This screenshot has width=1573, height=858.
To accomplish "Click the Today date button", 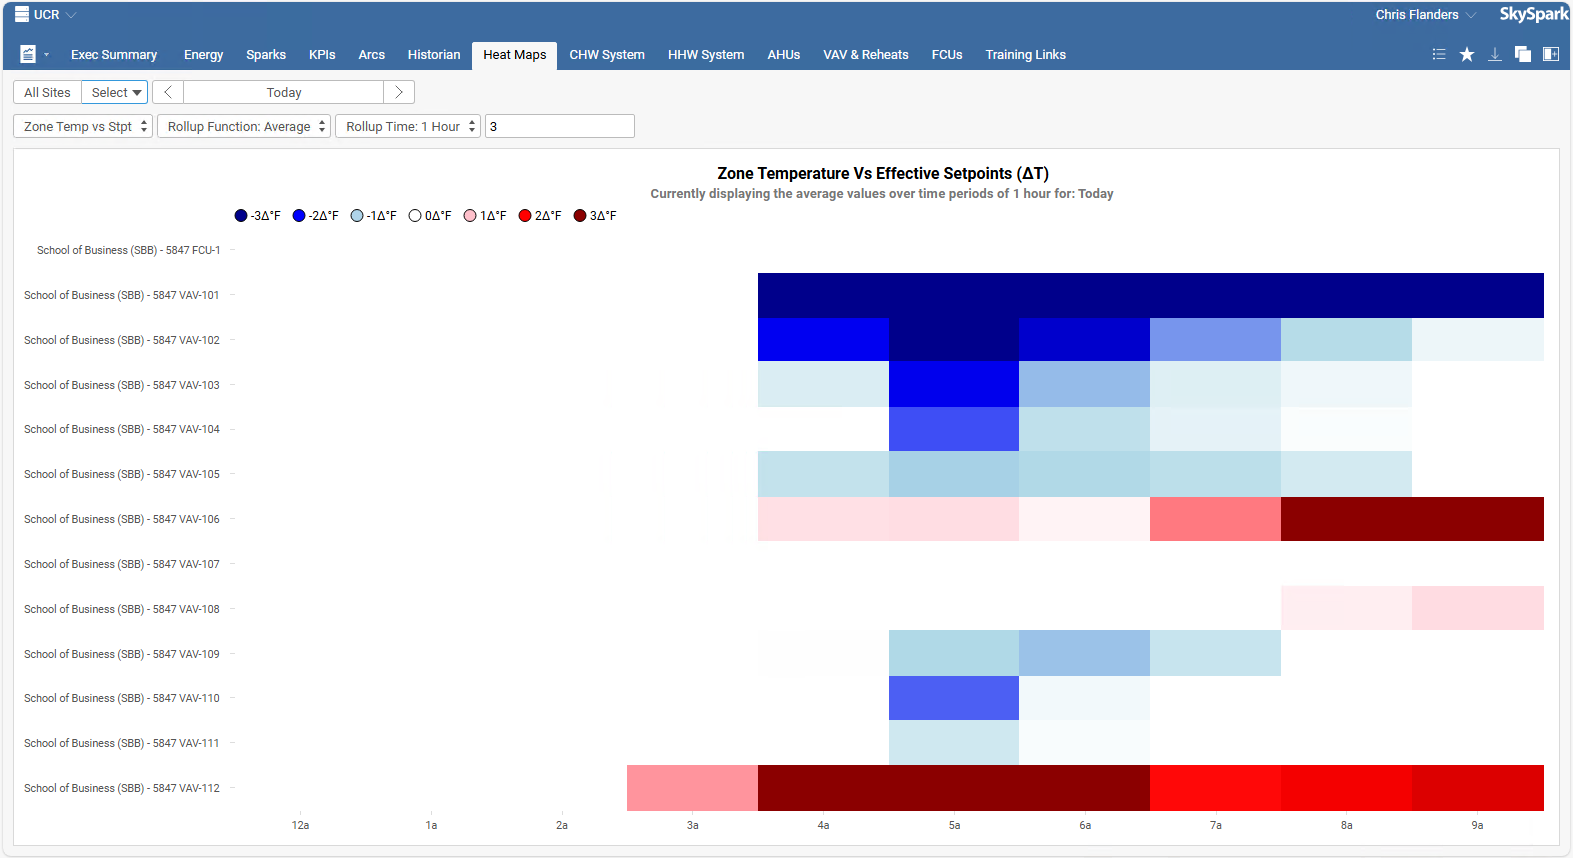I will [x=284, y=92].
